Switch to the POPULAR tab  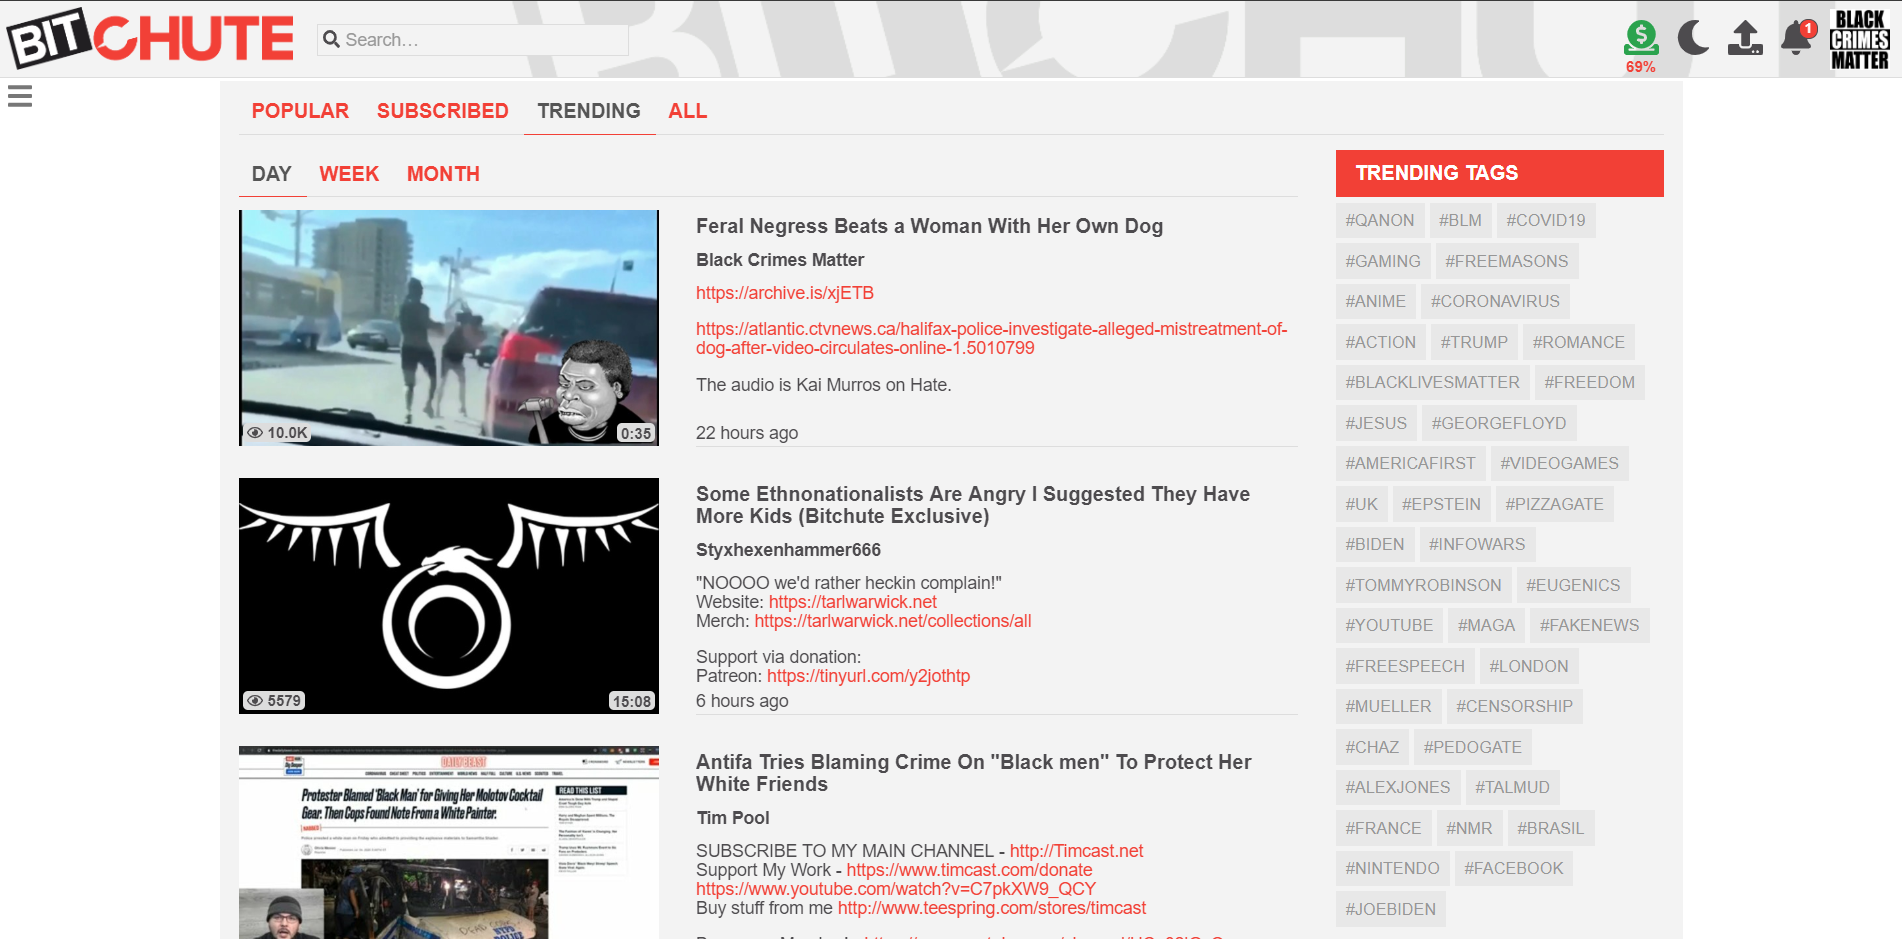(300, 111)
